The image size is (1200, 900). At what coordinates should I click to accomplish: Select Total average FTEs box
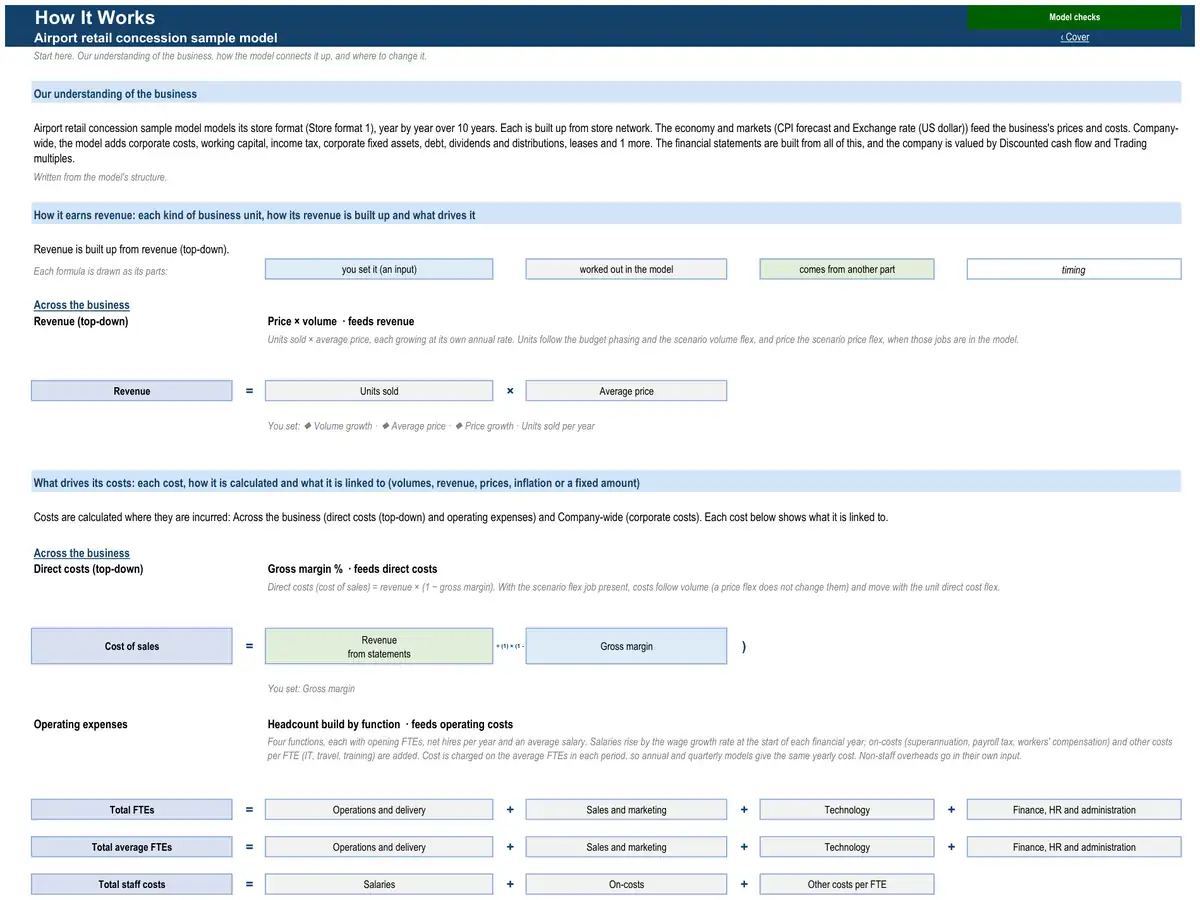point(132,847)
